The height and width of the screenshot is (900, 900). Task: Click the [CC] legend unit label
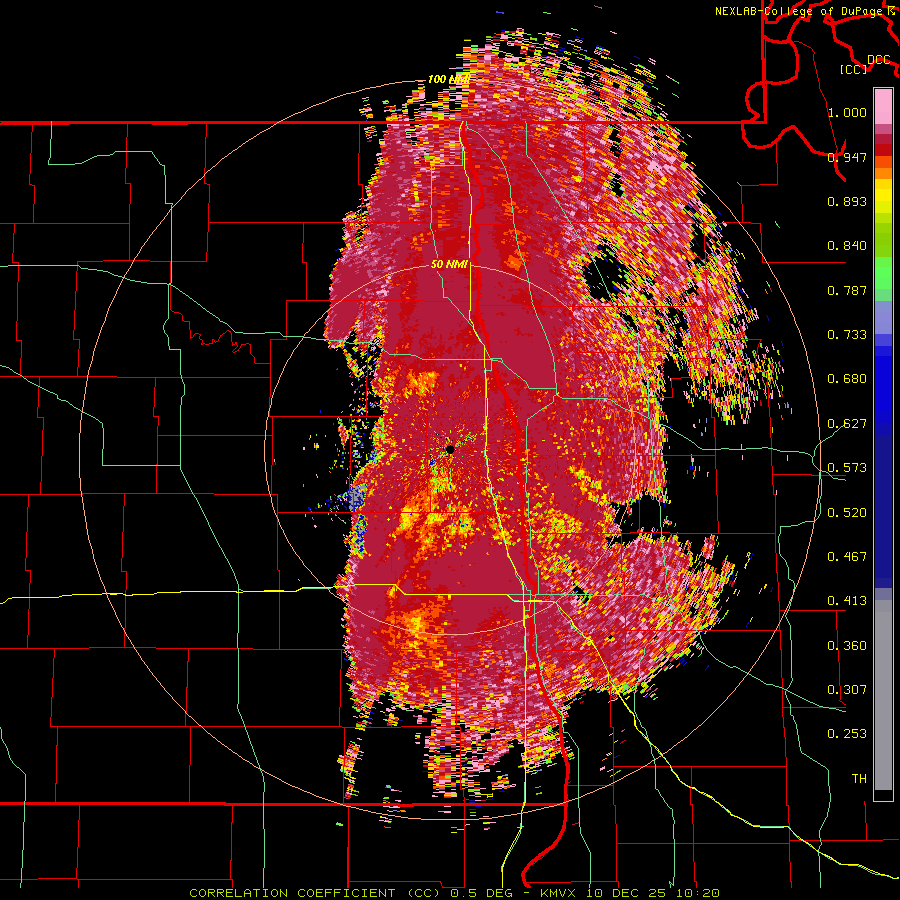pyautogui.click(x=854, y=69)
